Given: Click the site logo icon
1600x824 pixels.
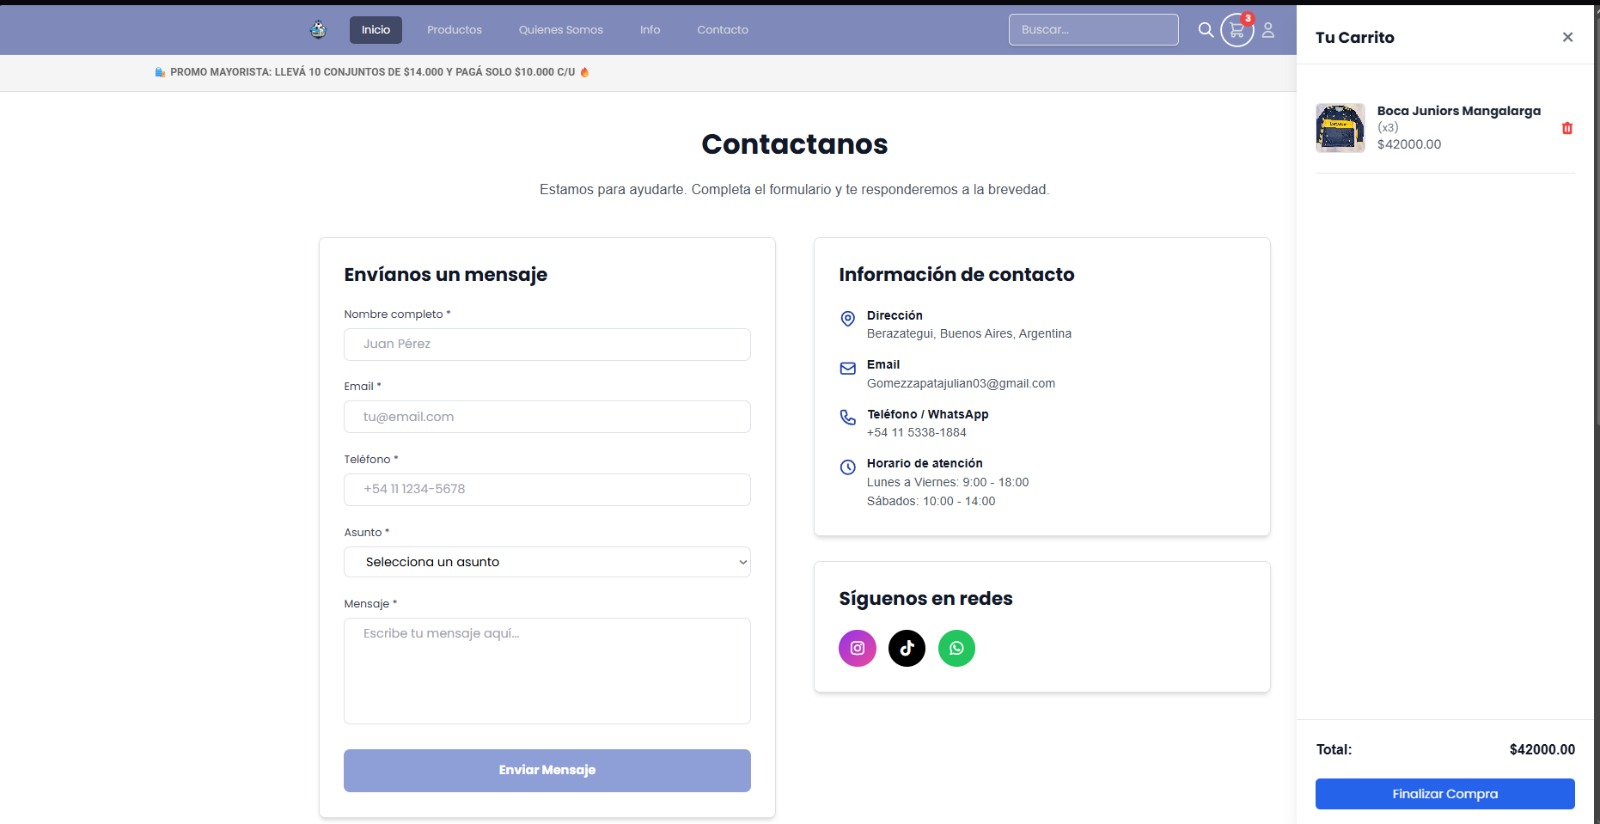Looking at the screenshot, I should coord(318,30).
